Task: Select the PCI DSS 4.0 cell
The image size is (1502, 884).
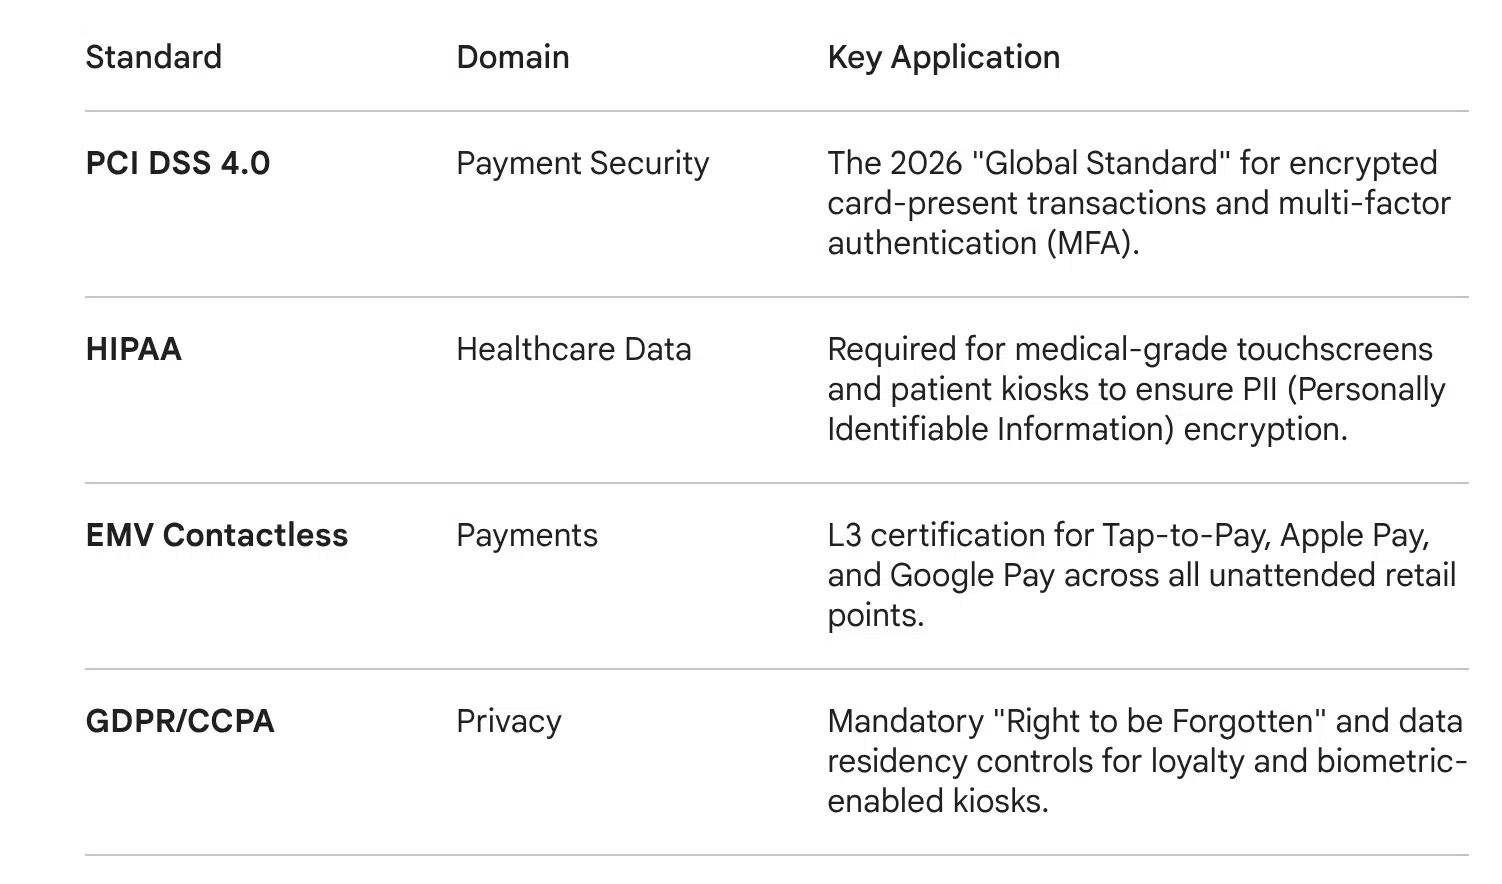Action: coord(178,163)
